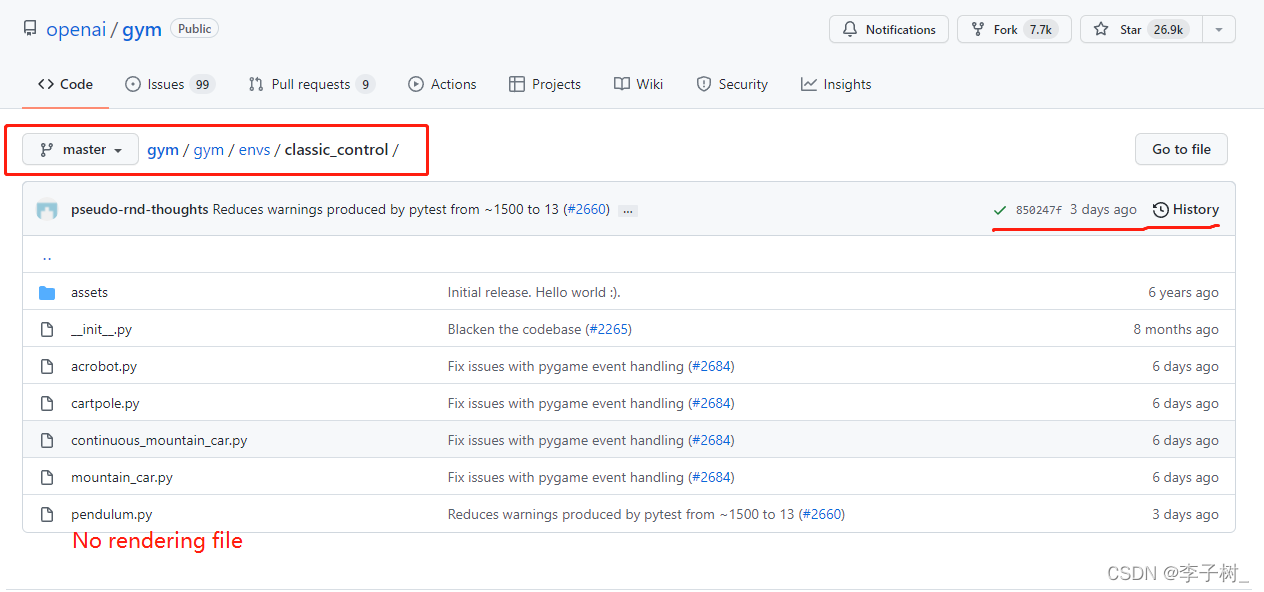The width and height of the screenshot is (1264, 592).
Task: Open the assets folder
Action: (x=89, y=292)
